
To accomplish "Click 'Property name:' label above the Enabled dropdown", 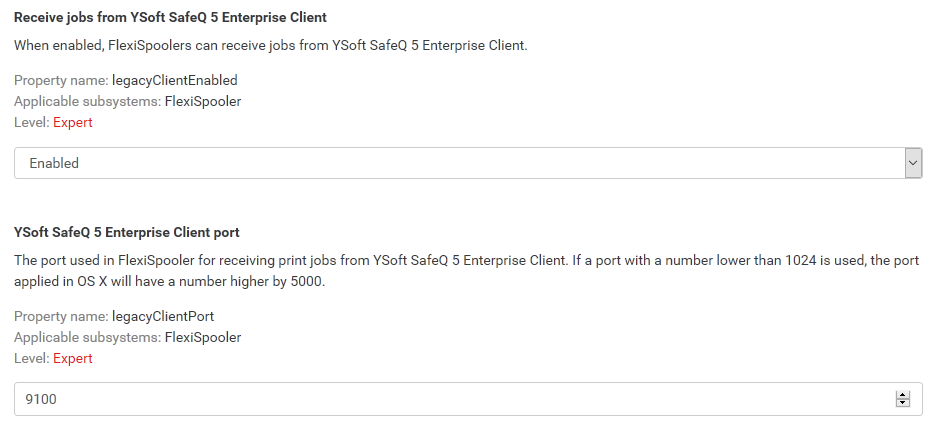I will pyautogui.click(x=60, y=80).
